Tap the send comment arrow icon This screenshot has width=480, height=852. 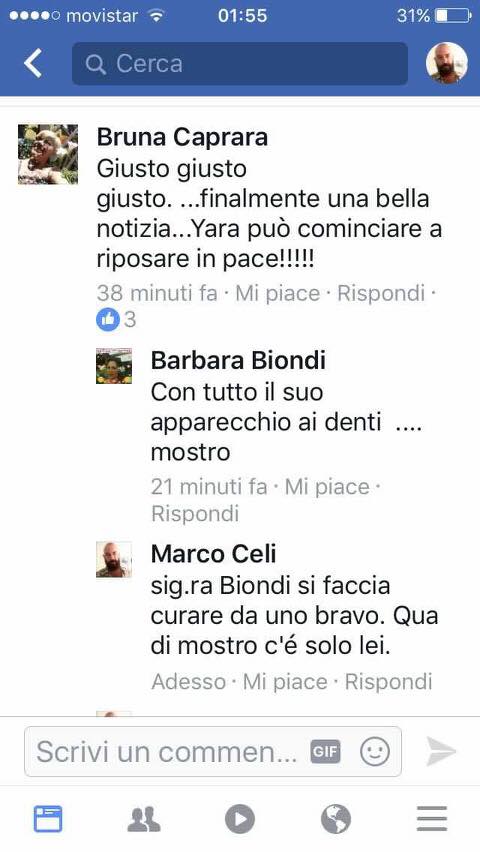[441, 751]
